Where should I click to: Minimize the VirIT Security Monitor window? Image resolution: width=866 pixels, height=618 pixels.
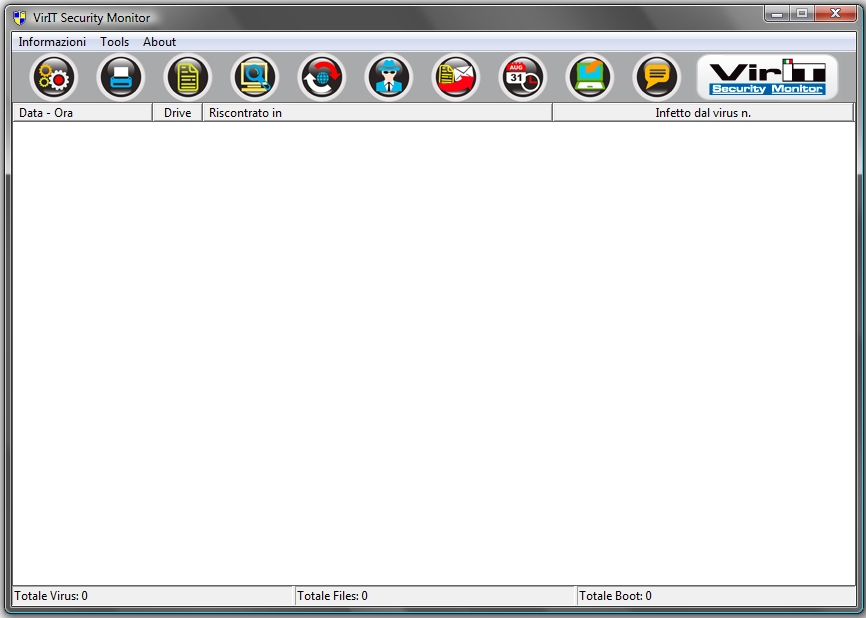click(x=777, y=14)
